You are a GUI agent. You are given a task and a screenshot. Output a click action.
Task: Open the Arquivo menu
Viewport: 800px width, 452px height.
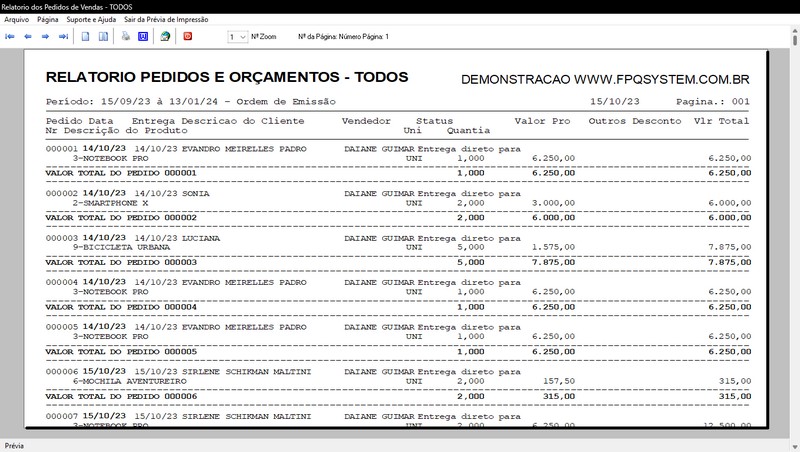pyautogui.click(x=16, y=19)
